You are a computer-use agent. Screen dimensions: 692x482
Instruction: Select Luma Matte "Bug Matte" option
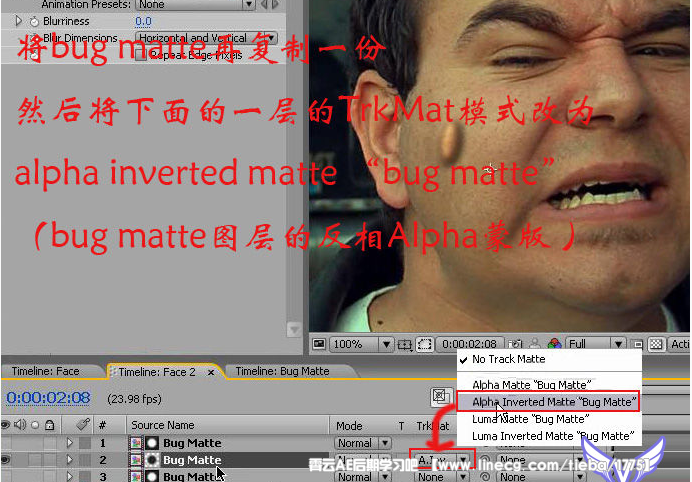coord(530,419)
